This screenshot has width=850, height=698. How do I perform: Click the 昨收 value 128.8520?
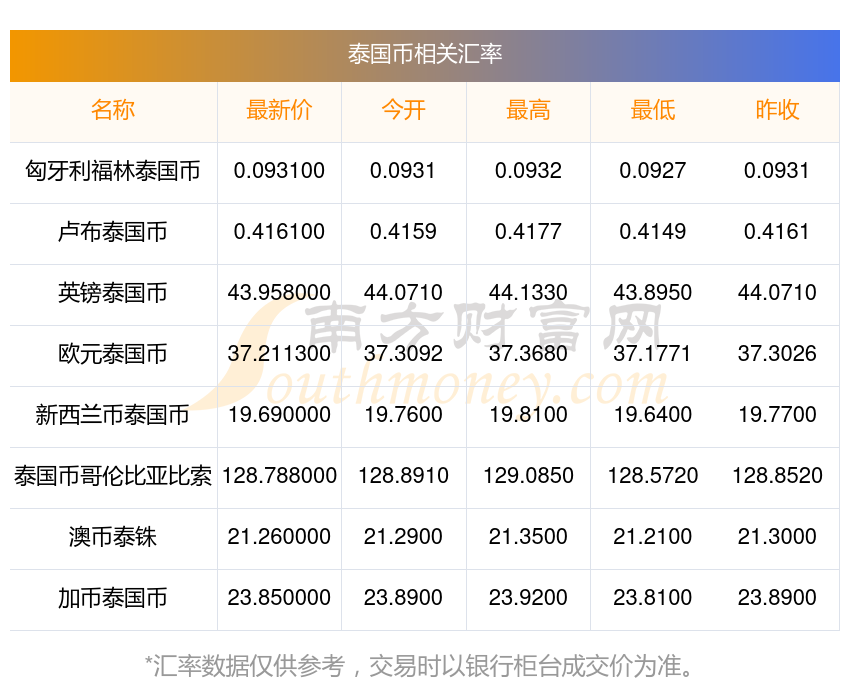(777, 476)
